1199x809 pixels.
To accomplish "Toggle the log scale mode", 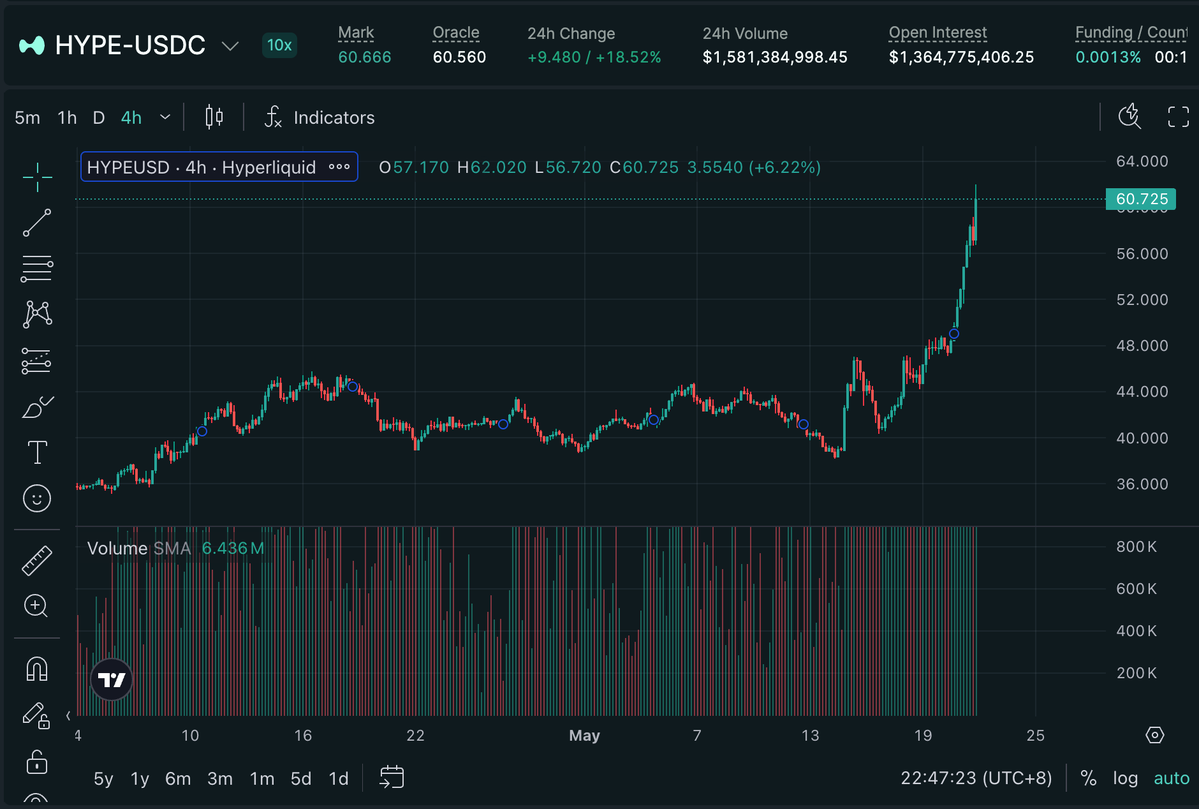I will click(1125, 778).
